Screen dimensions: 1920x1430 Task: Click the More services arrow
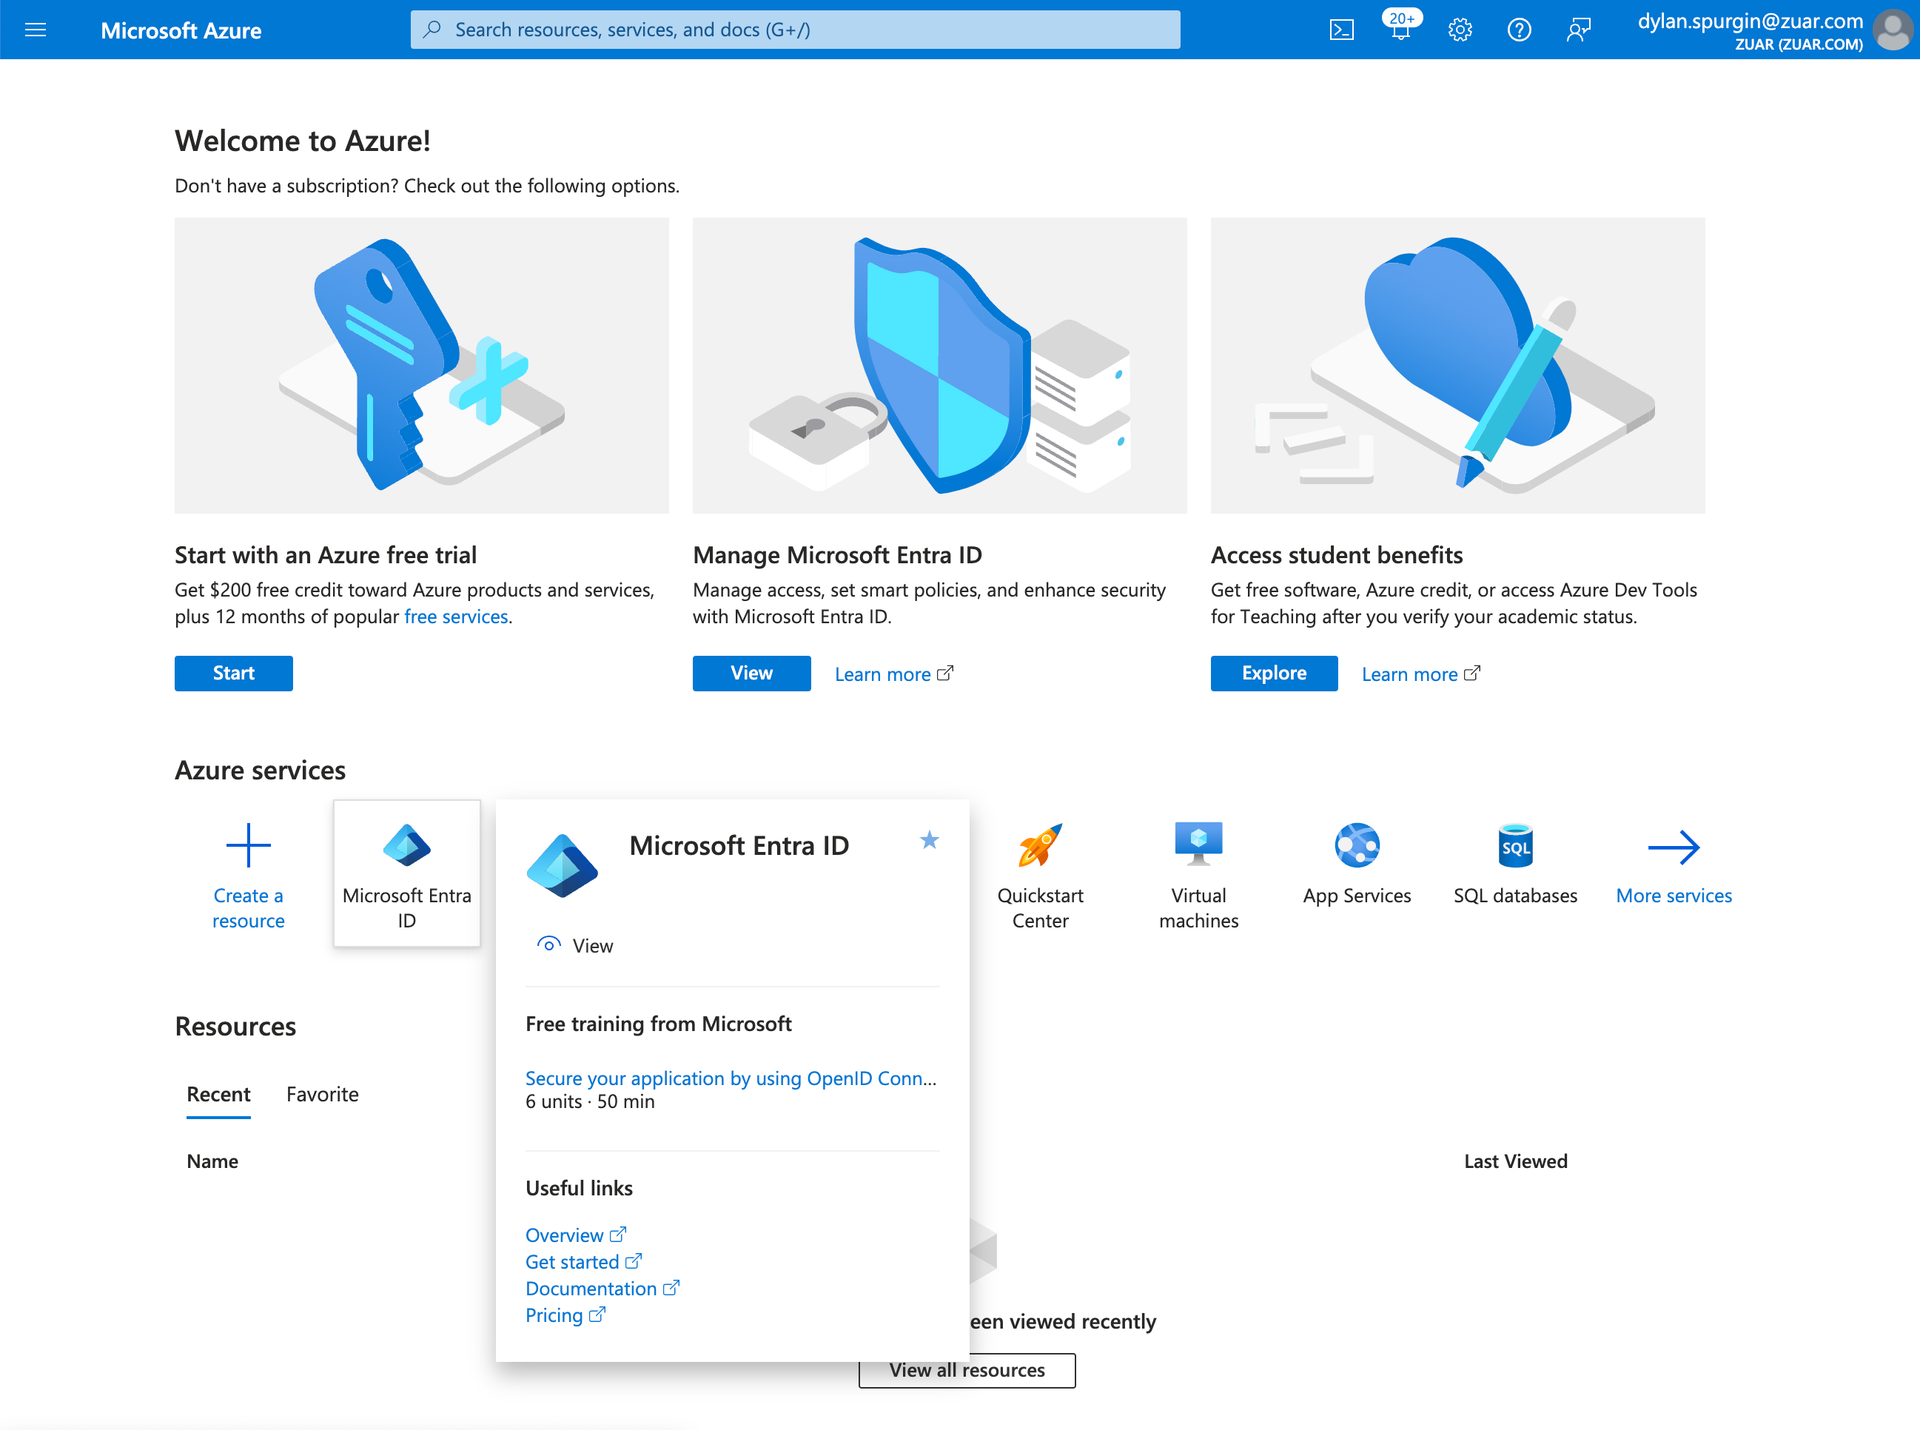tap(1674, 847)
